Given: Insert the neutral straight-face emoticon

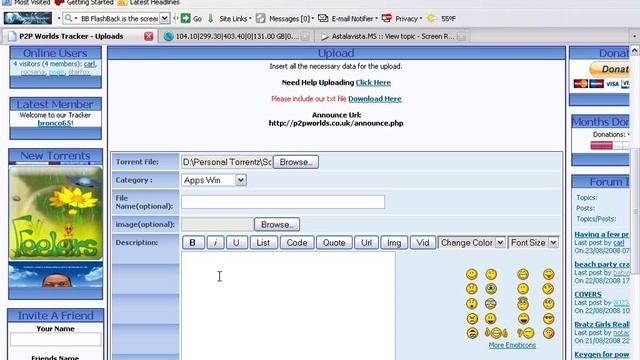Looking at the screenshot, I should coord(523,289).
